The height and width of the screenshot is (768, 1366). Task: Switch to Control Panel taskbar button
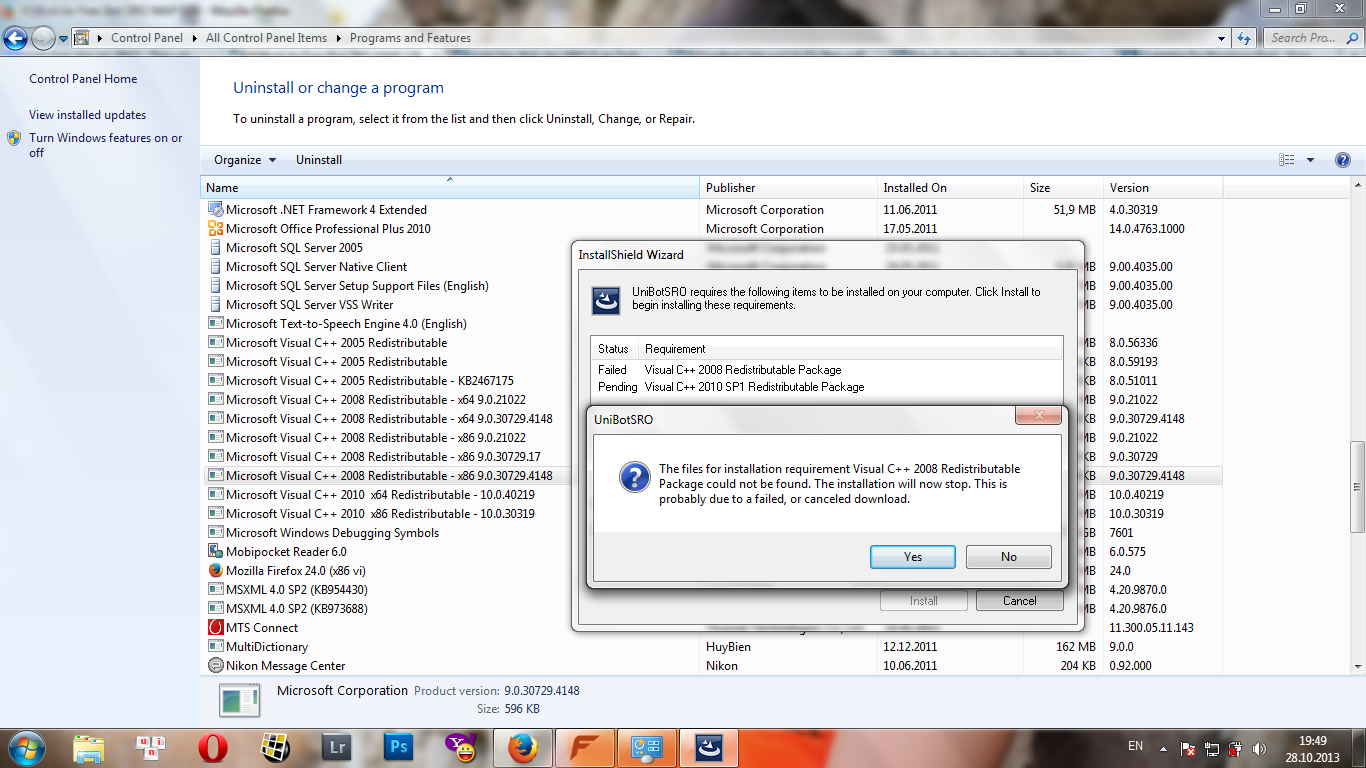click(x=646, y=747)
